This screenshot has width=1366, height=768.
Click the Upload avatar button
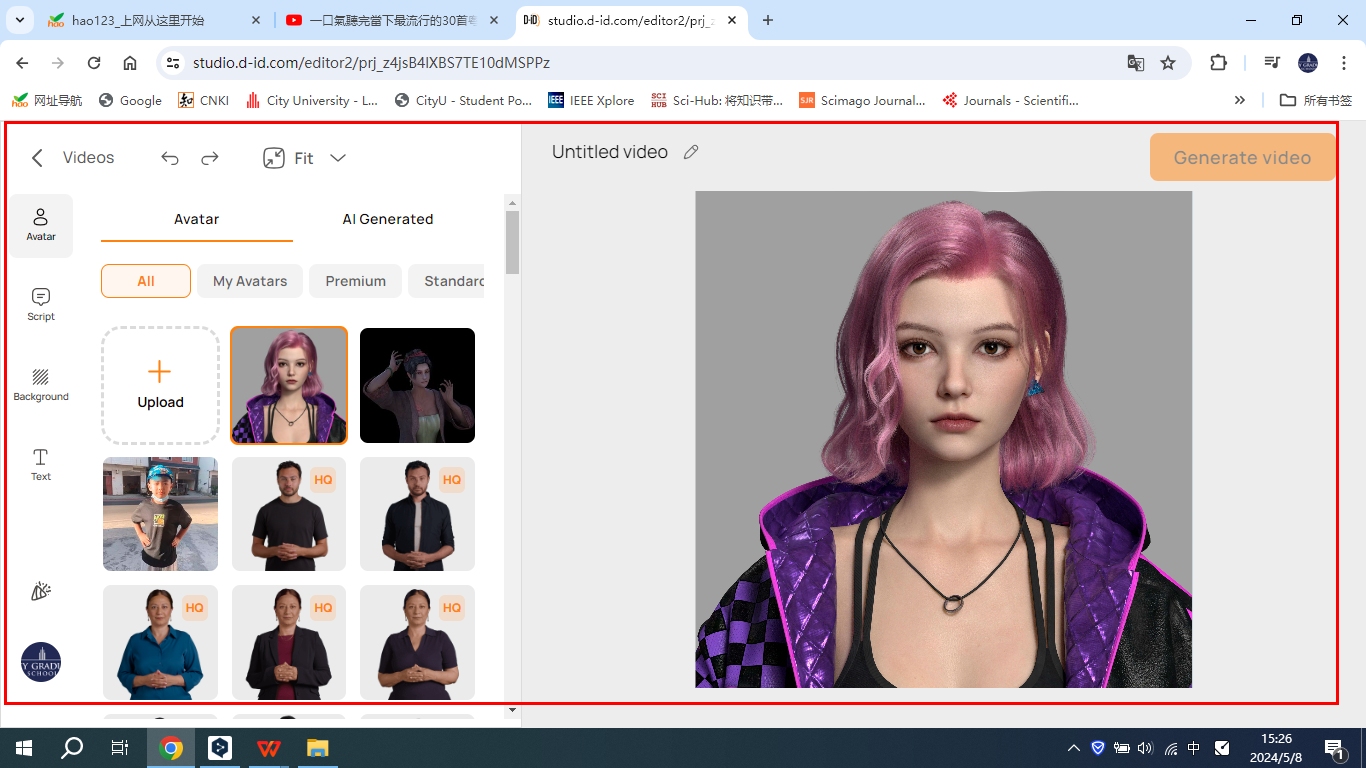pos(160,385)
